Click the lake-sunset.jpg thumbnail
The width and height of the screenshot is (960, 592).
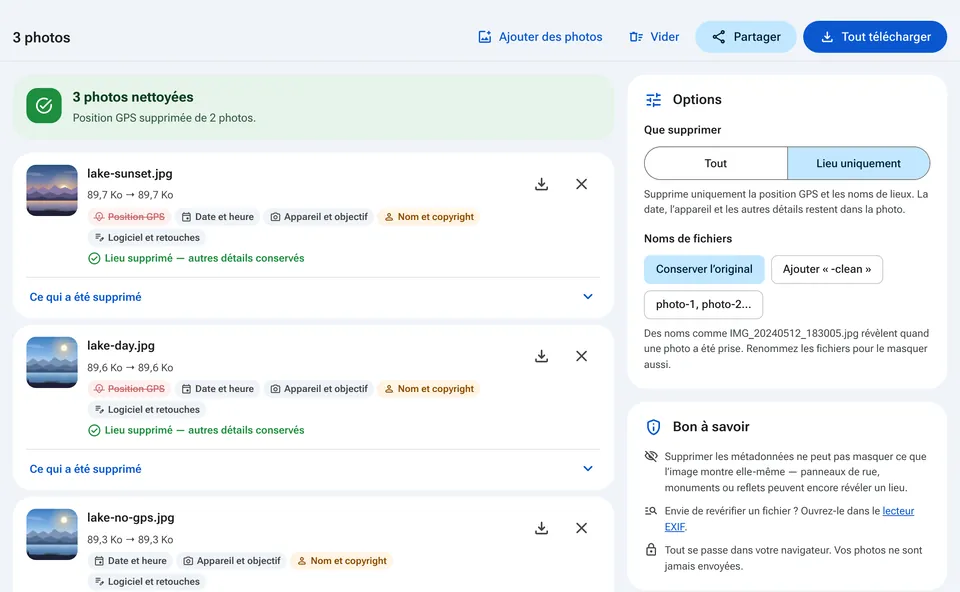click(x=52, y=190)
